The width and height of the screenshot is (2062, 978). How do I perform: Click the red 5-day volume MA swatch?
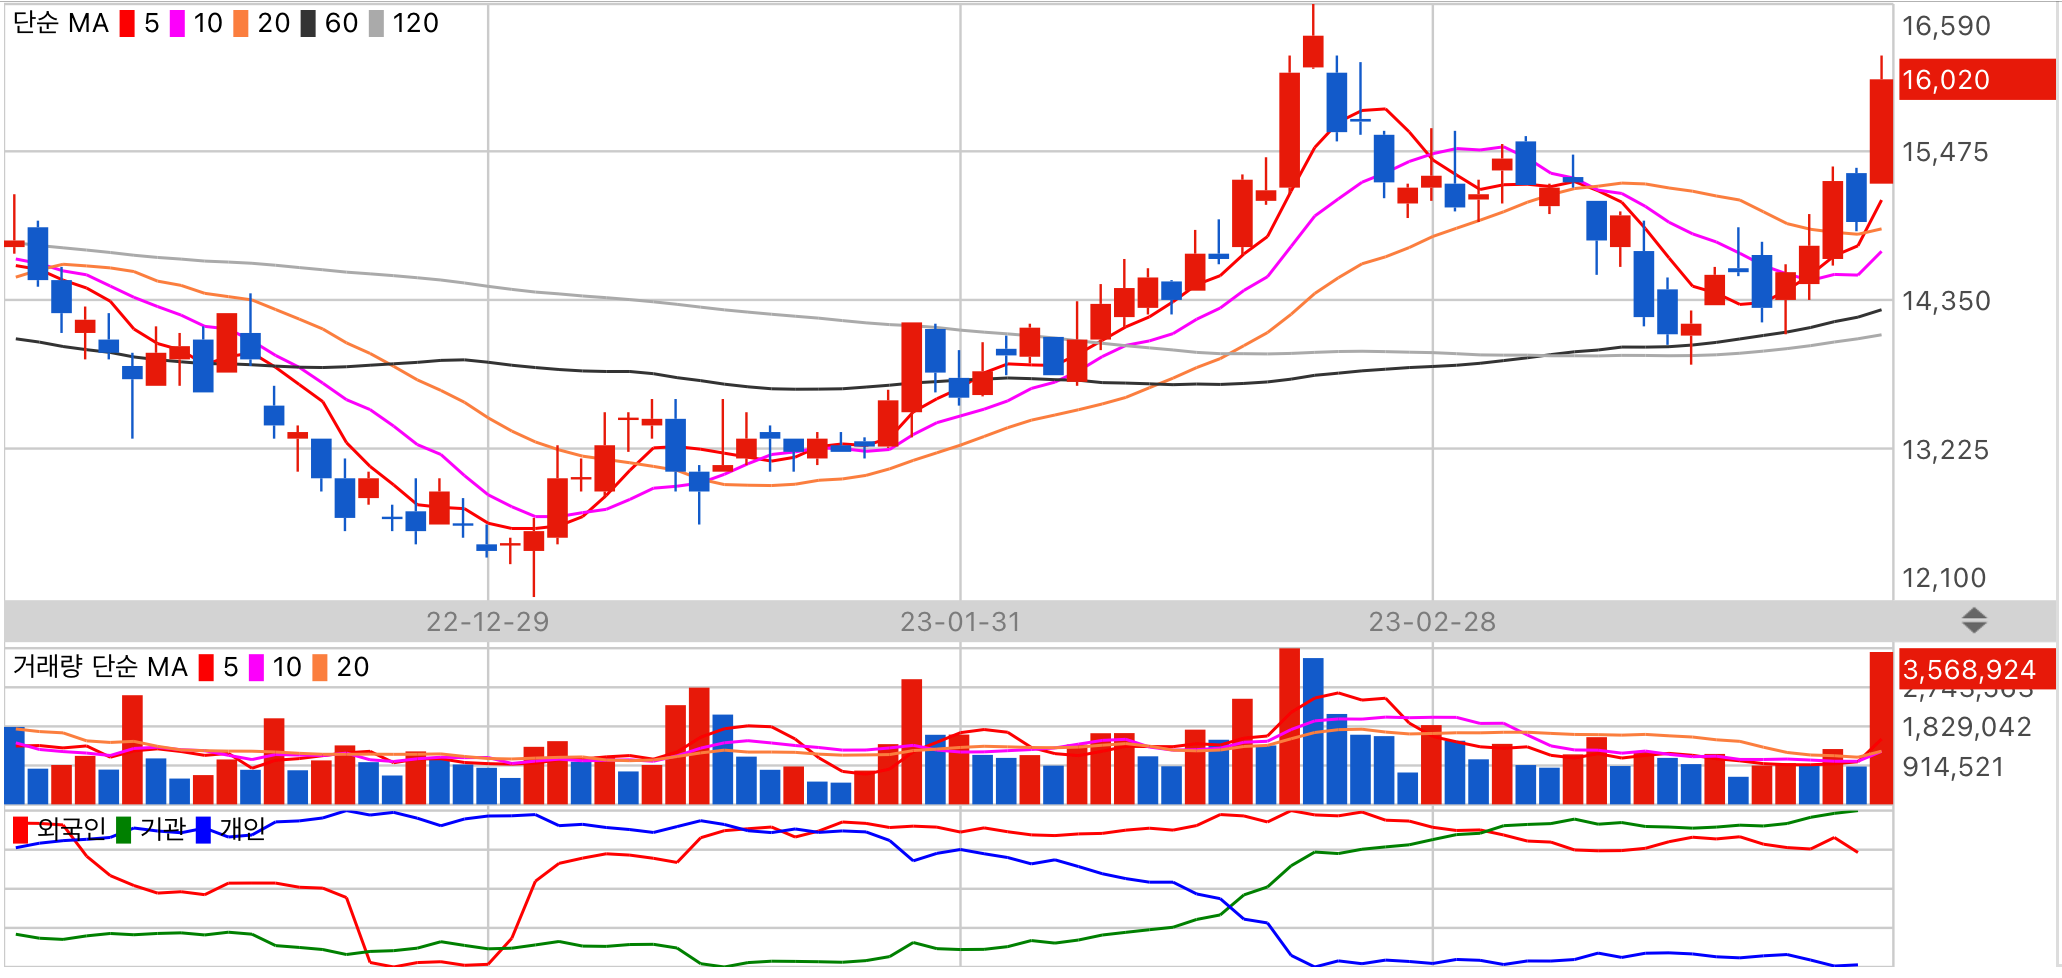coord(206,667)
